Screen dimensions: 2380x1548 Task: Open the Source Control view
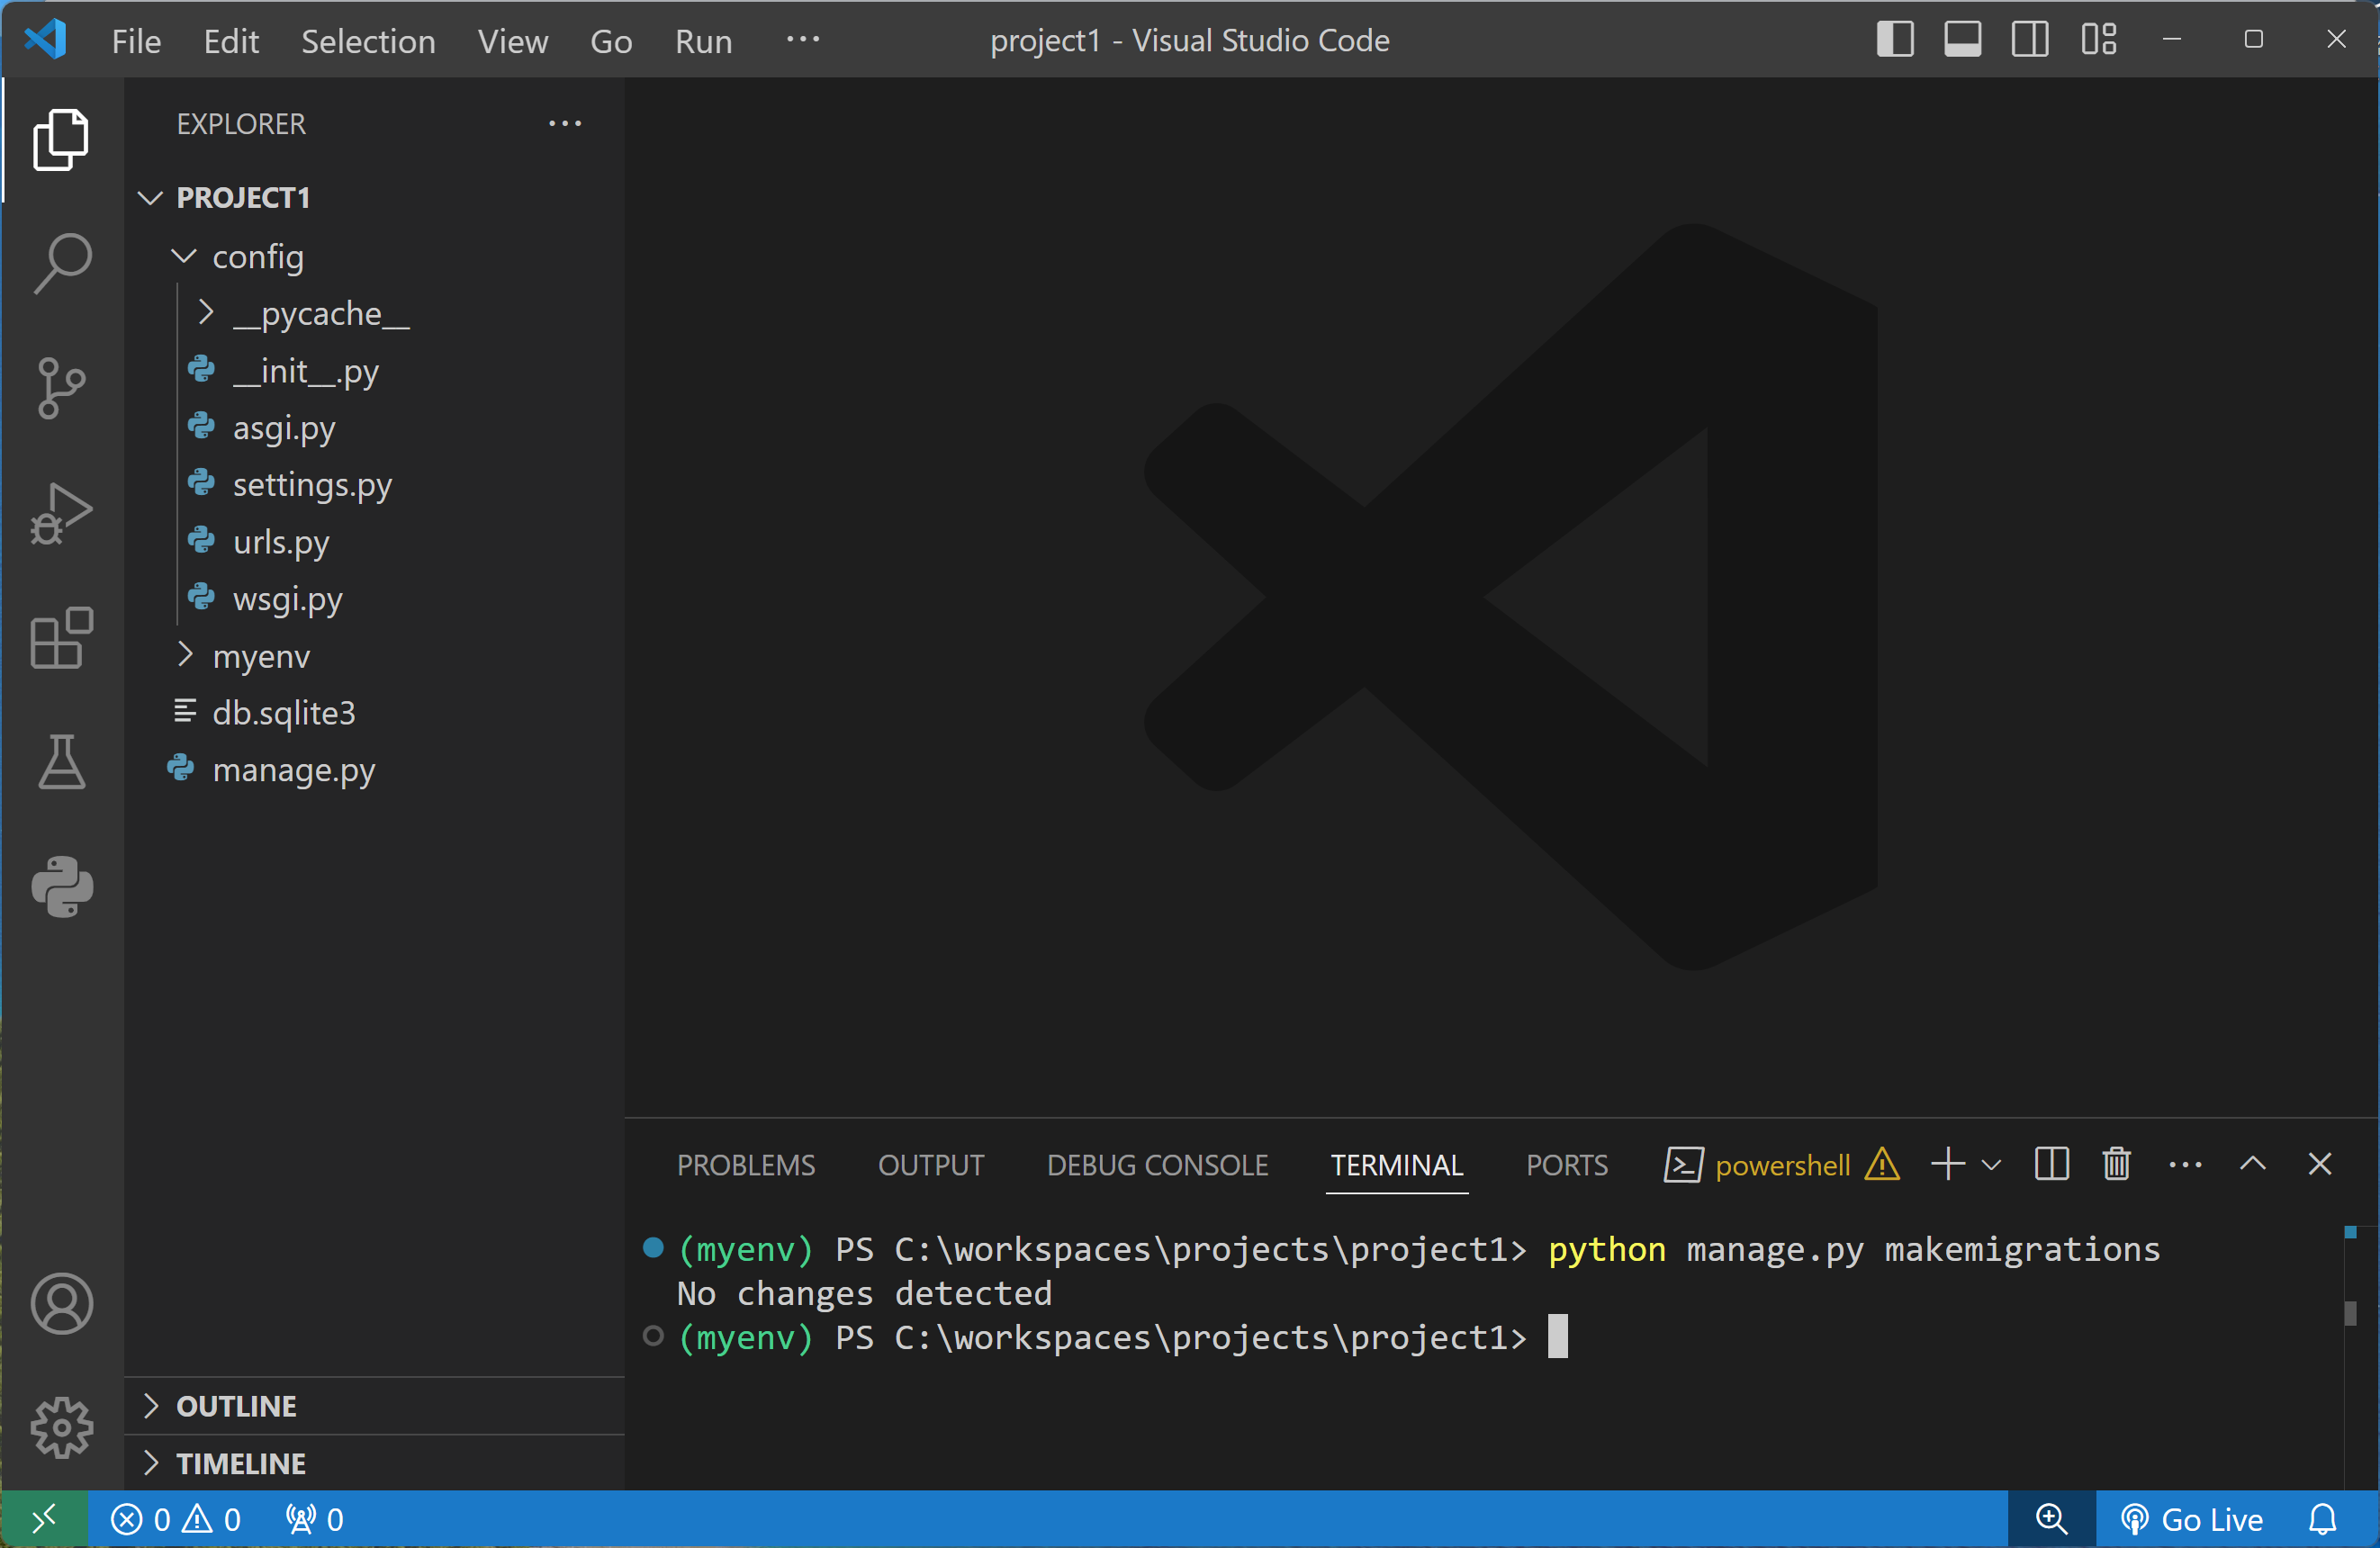tap(62, 387)
